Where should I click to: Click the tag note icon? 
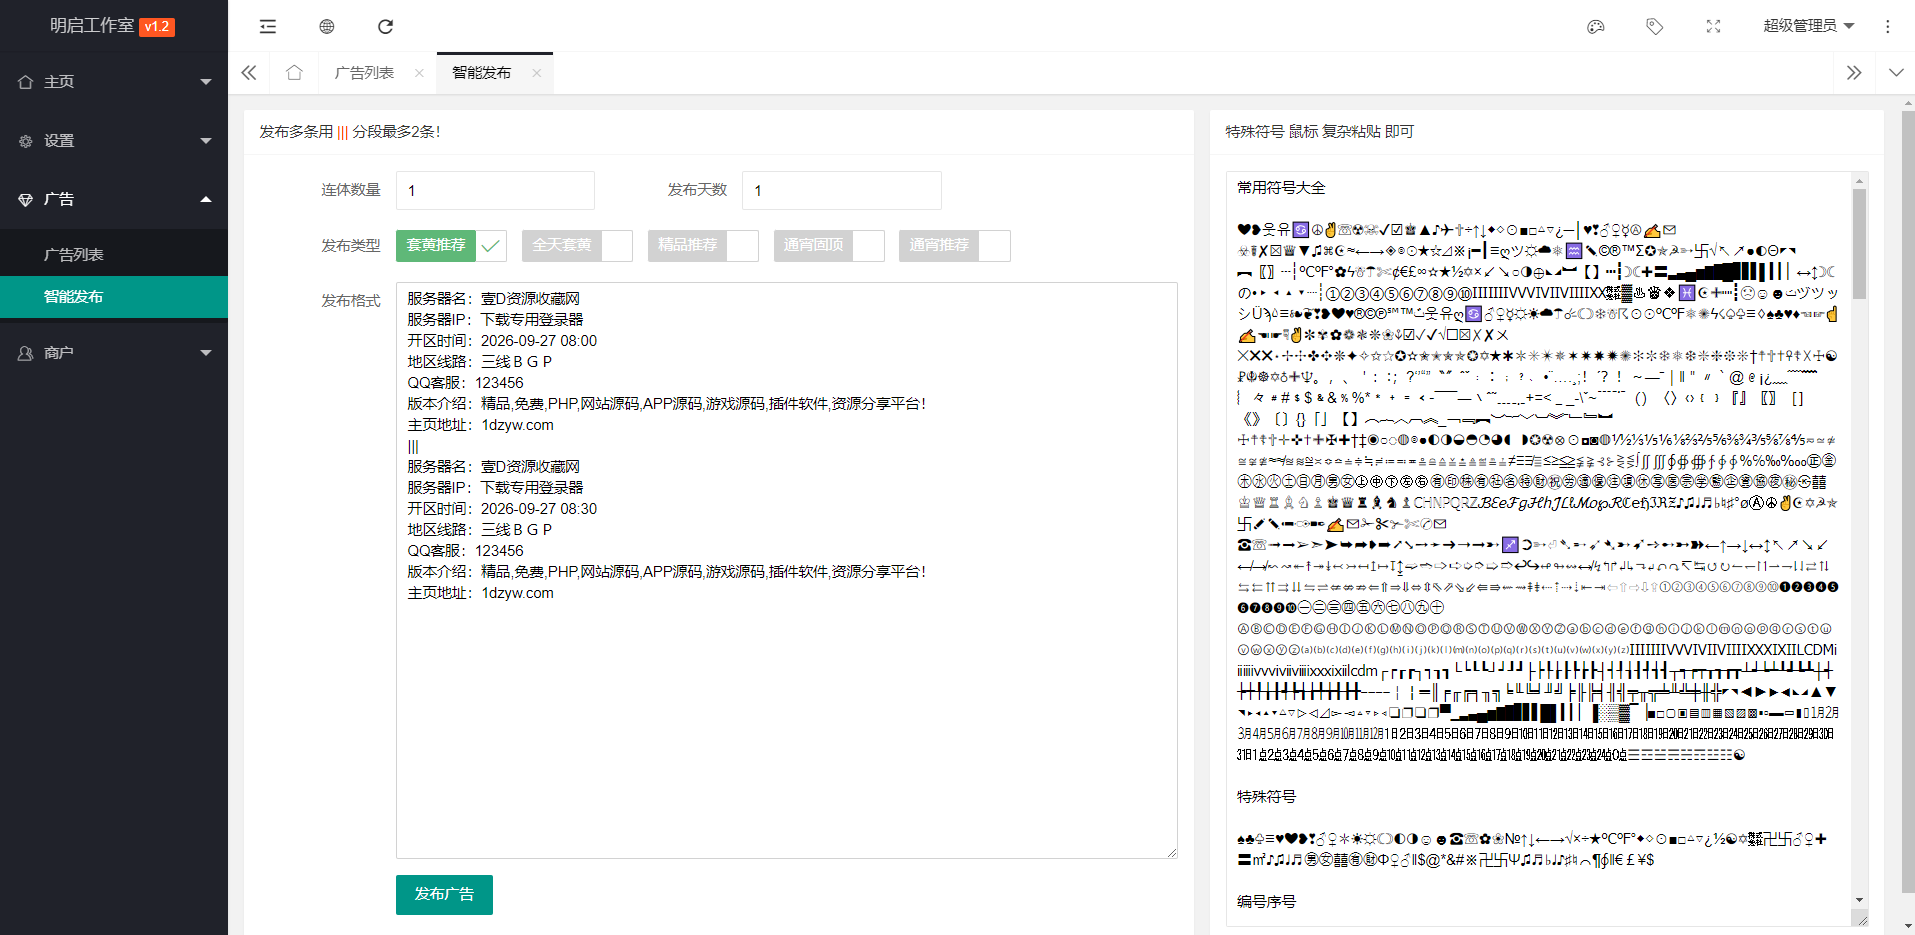coord(1655,26)
